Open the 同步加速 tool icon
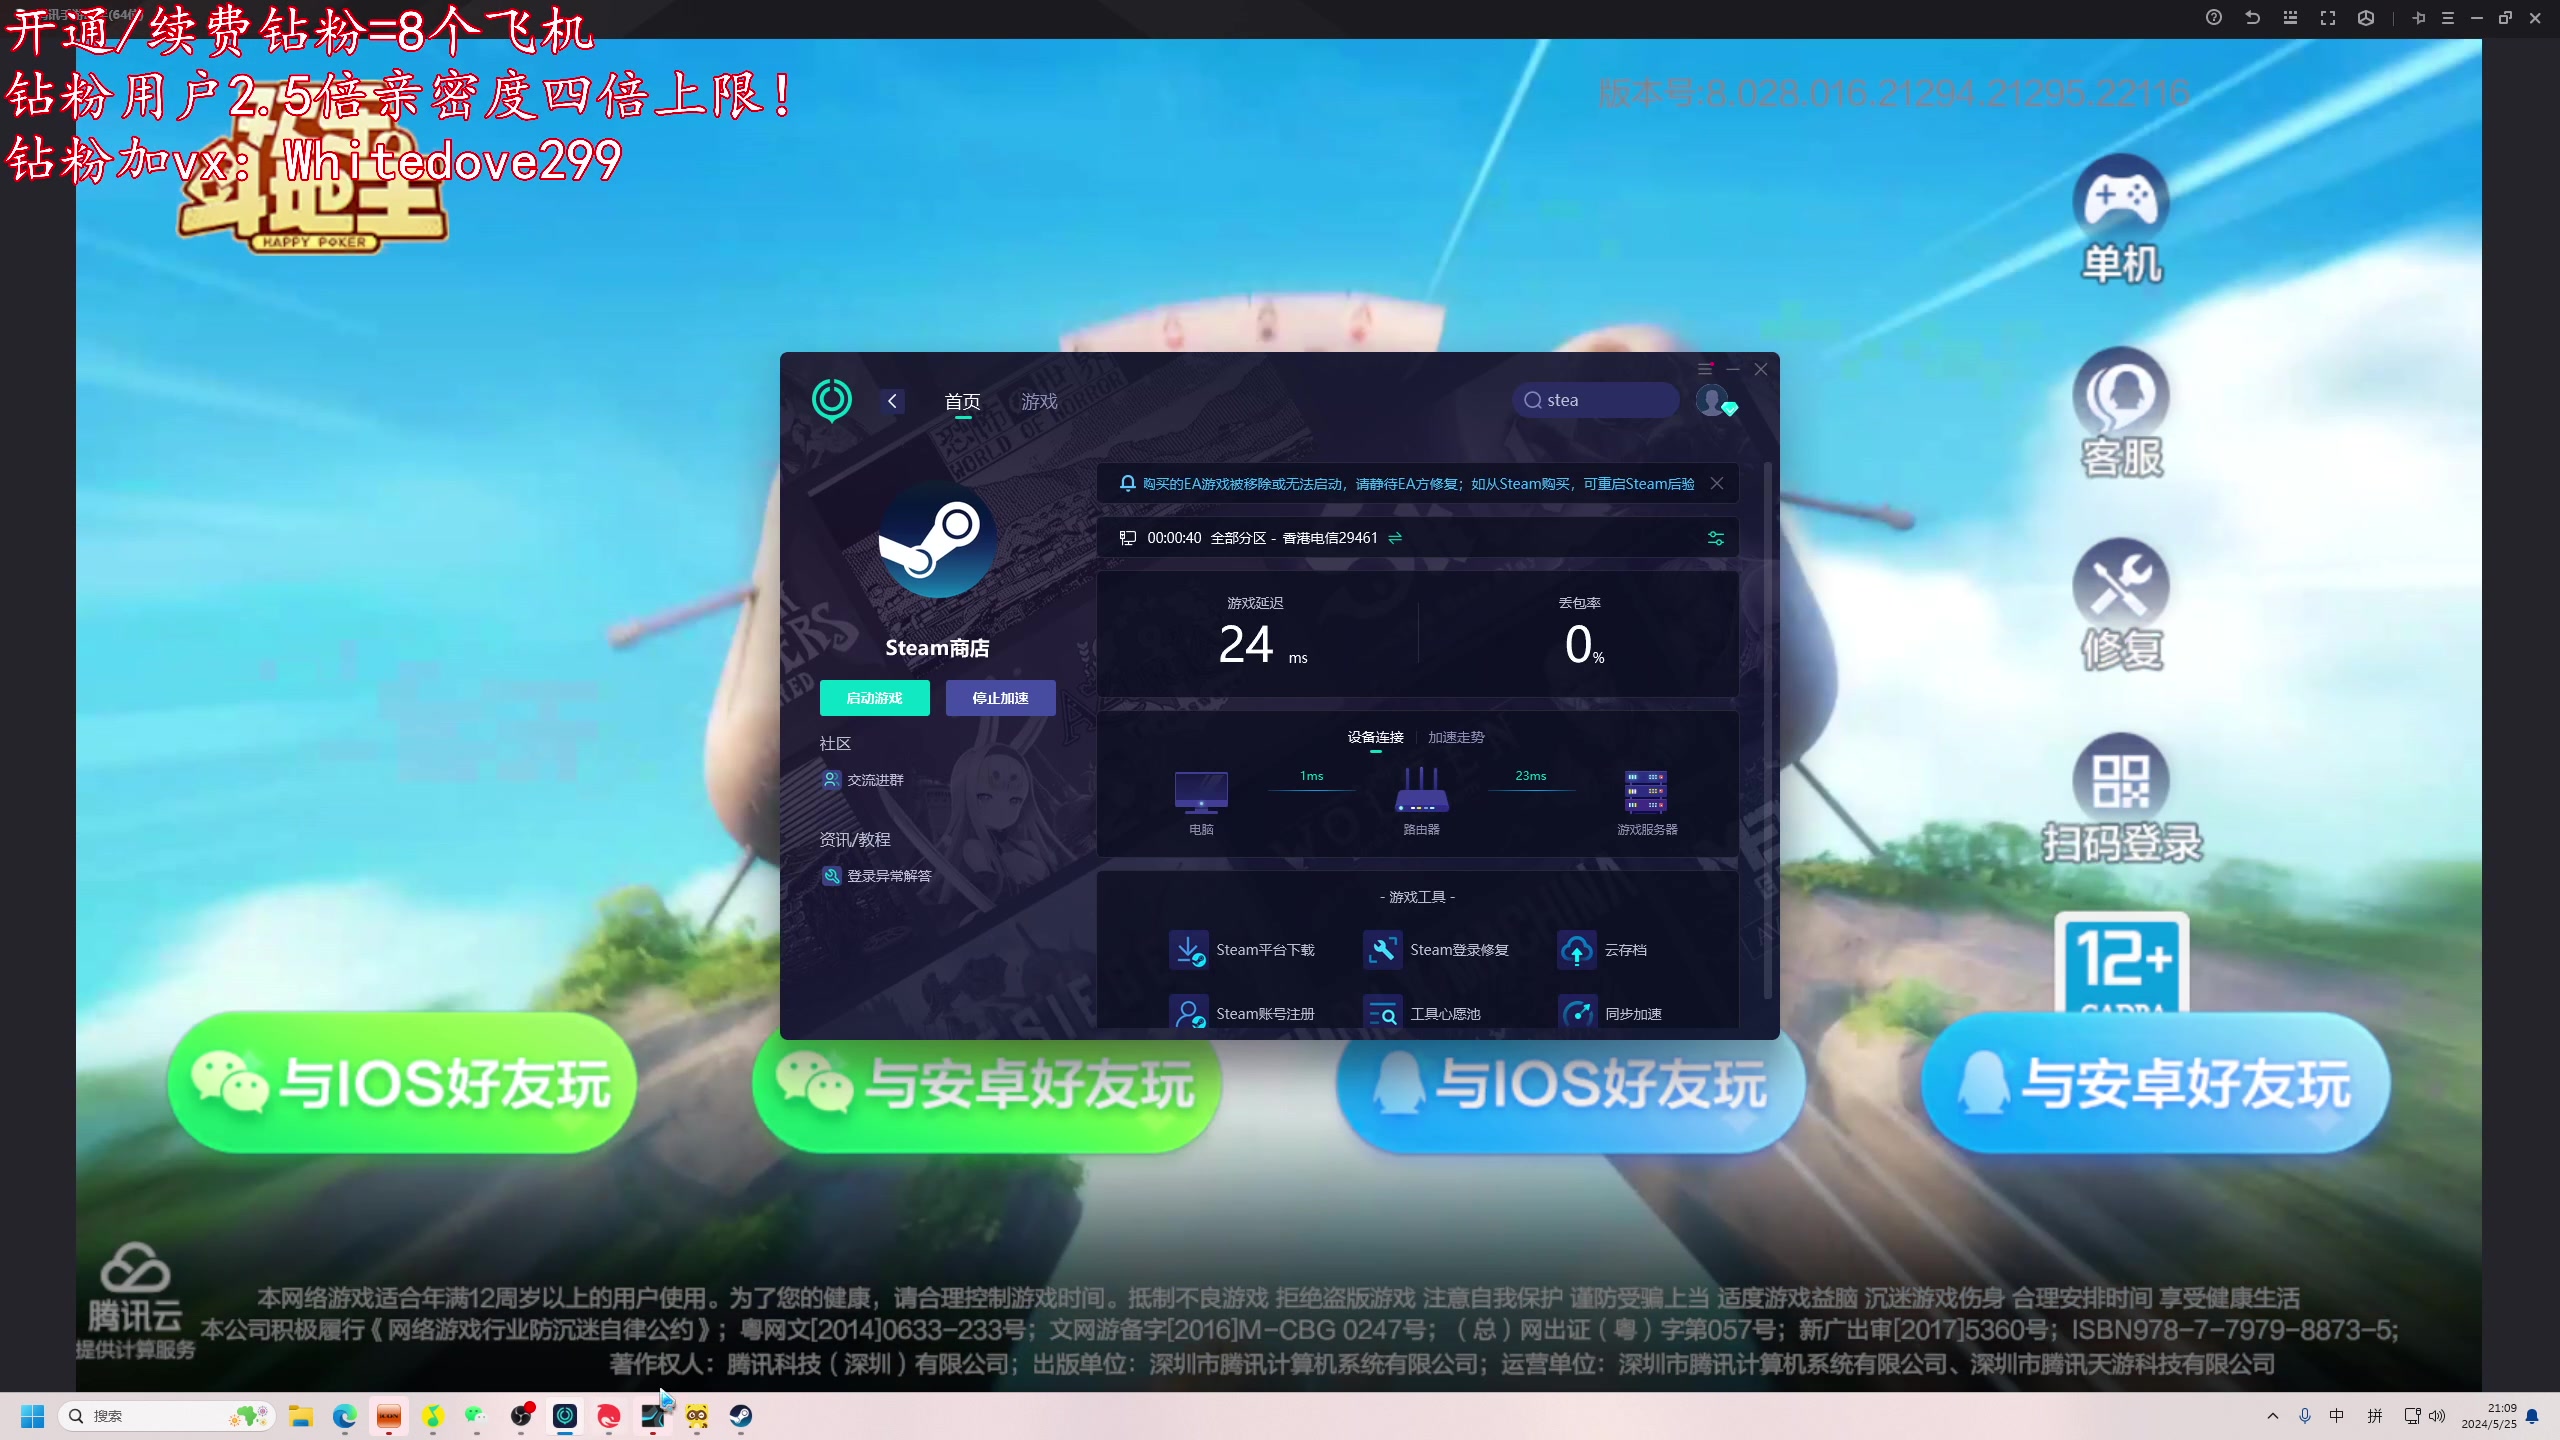 [x=1577, y=1013]
